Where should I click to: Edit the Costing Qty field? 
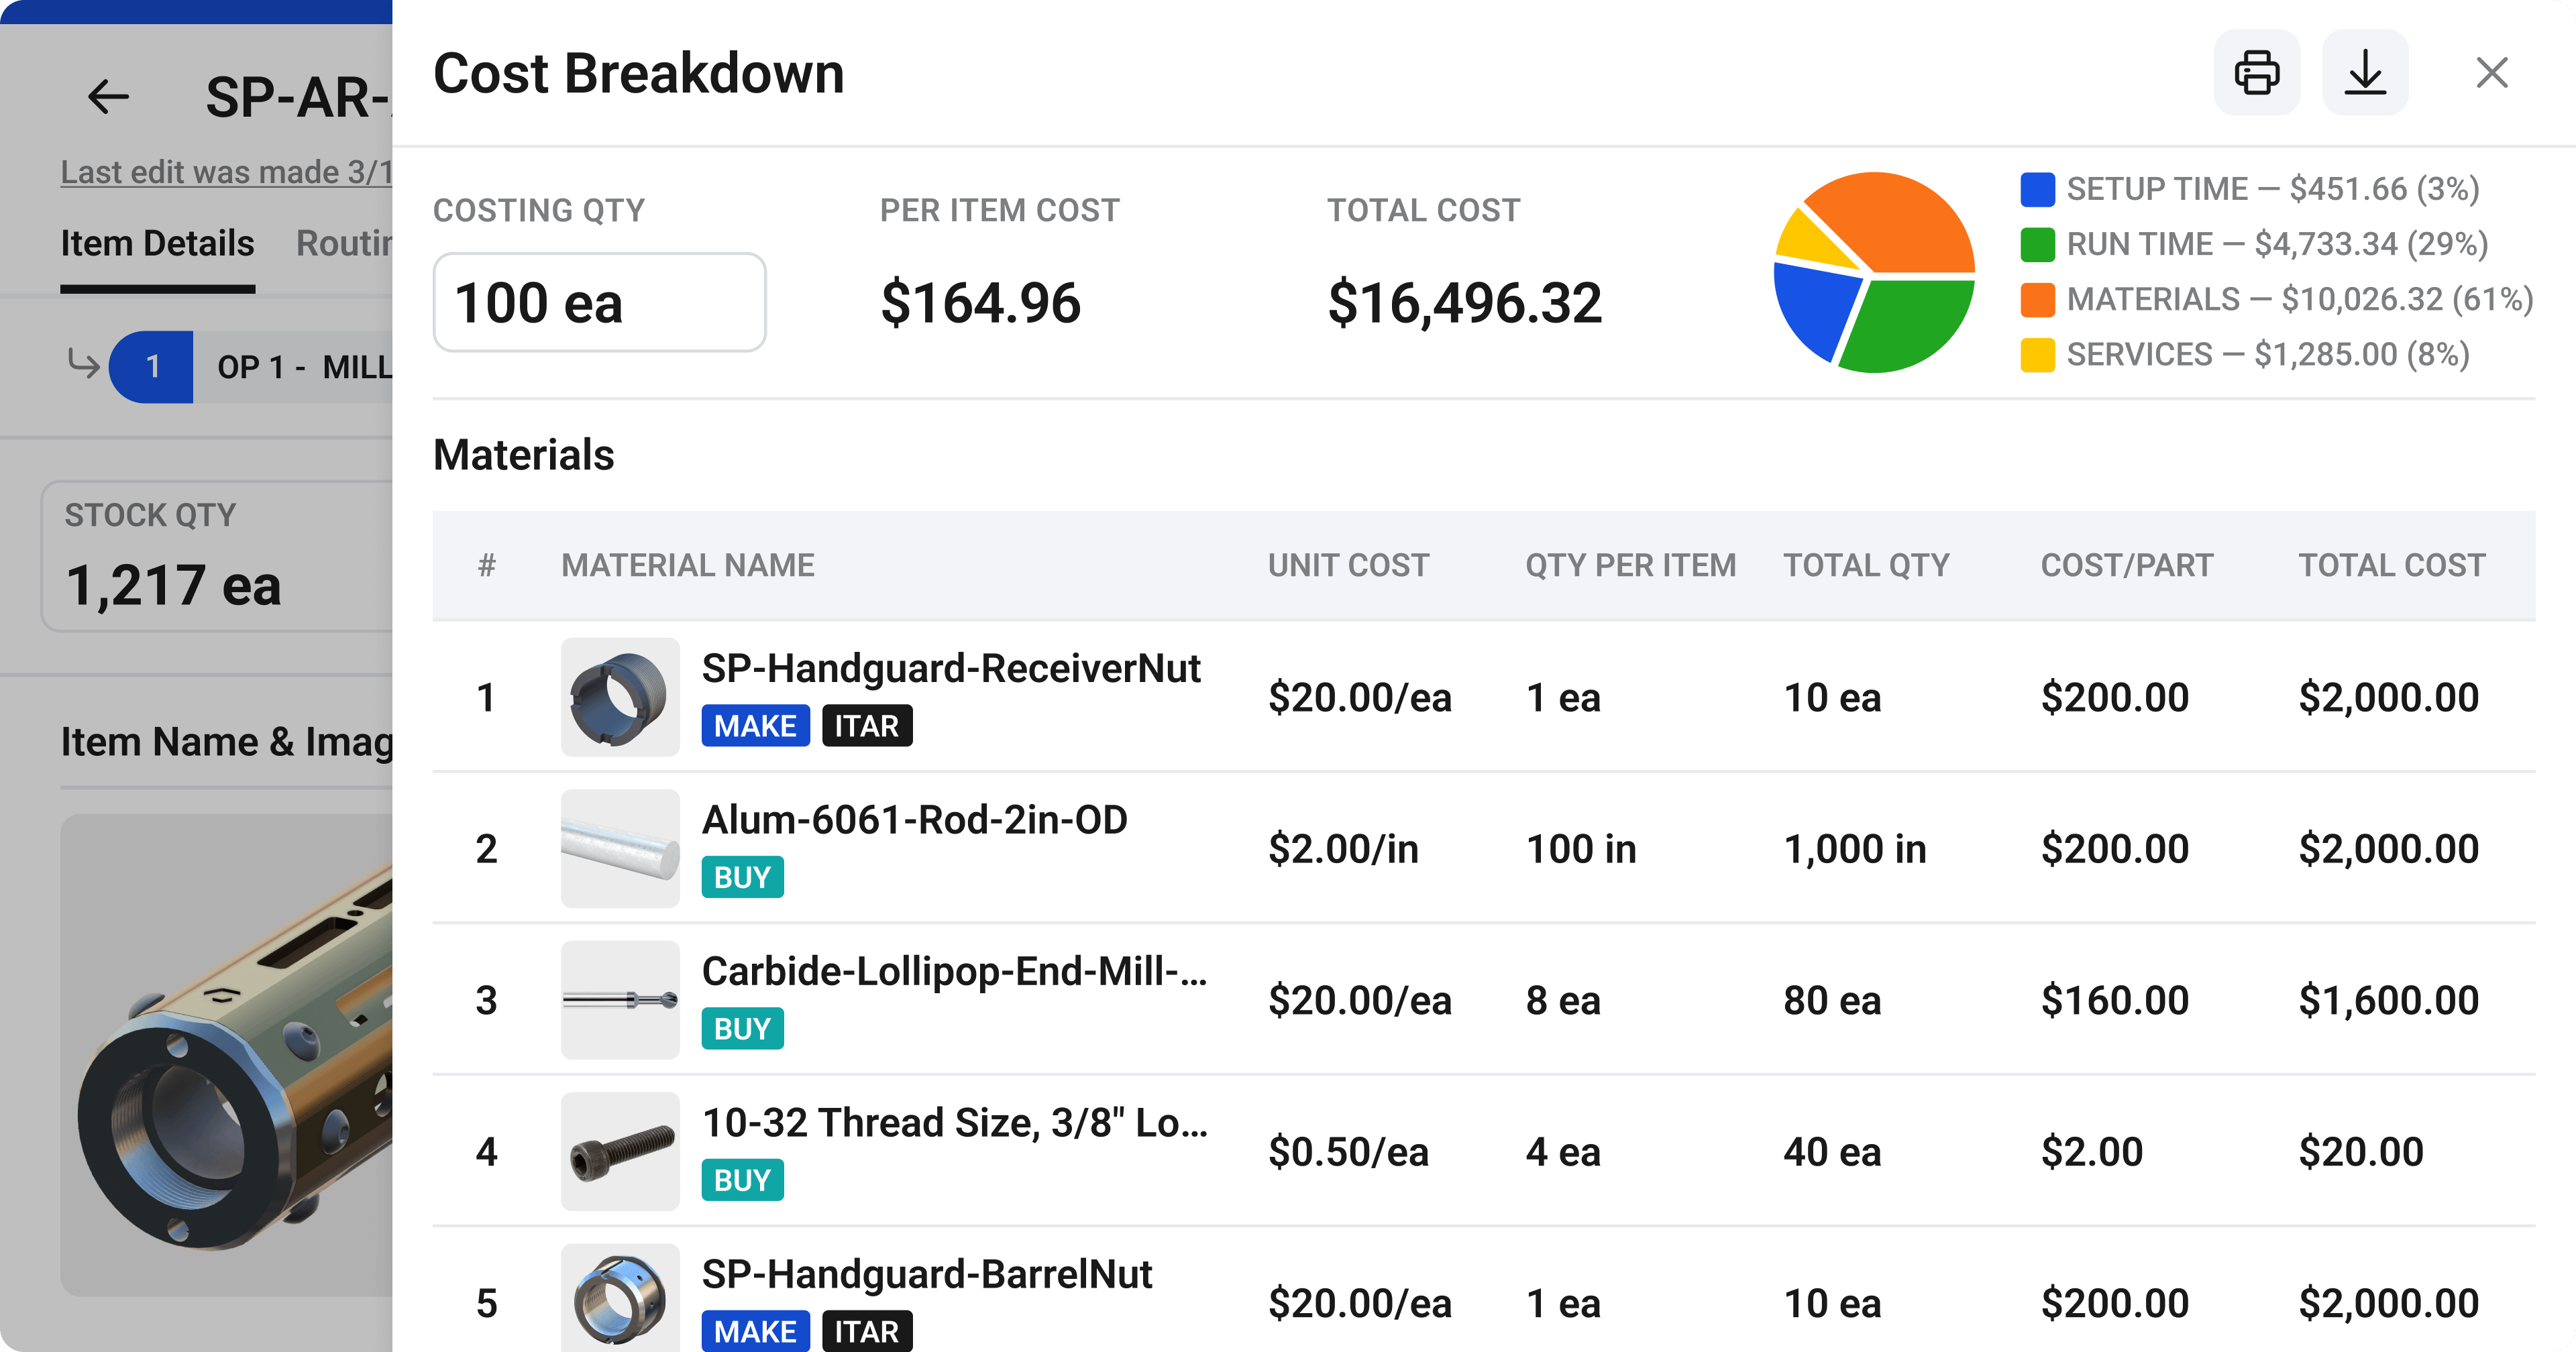(x=599, y=303)
